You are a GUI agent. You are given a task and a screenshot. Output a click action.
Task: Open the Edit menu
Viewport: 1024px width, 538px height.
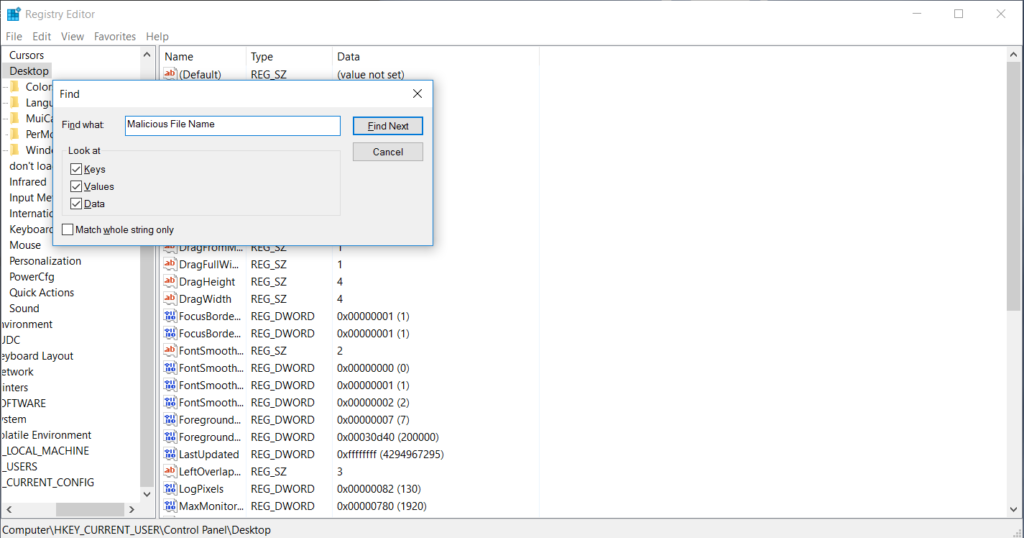[x=40, y=37]
